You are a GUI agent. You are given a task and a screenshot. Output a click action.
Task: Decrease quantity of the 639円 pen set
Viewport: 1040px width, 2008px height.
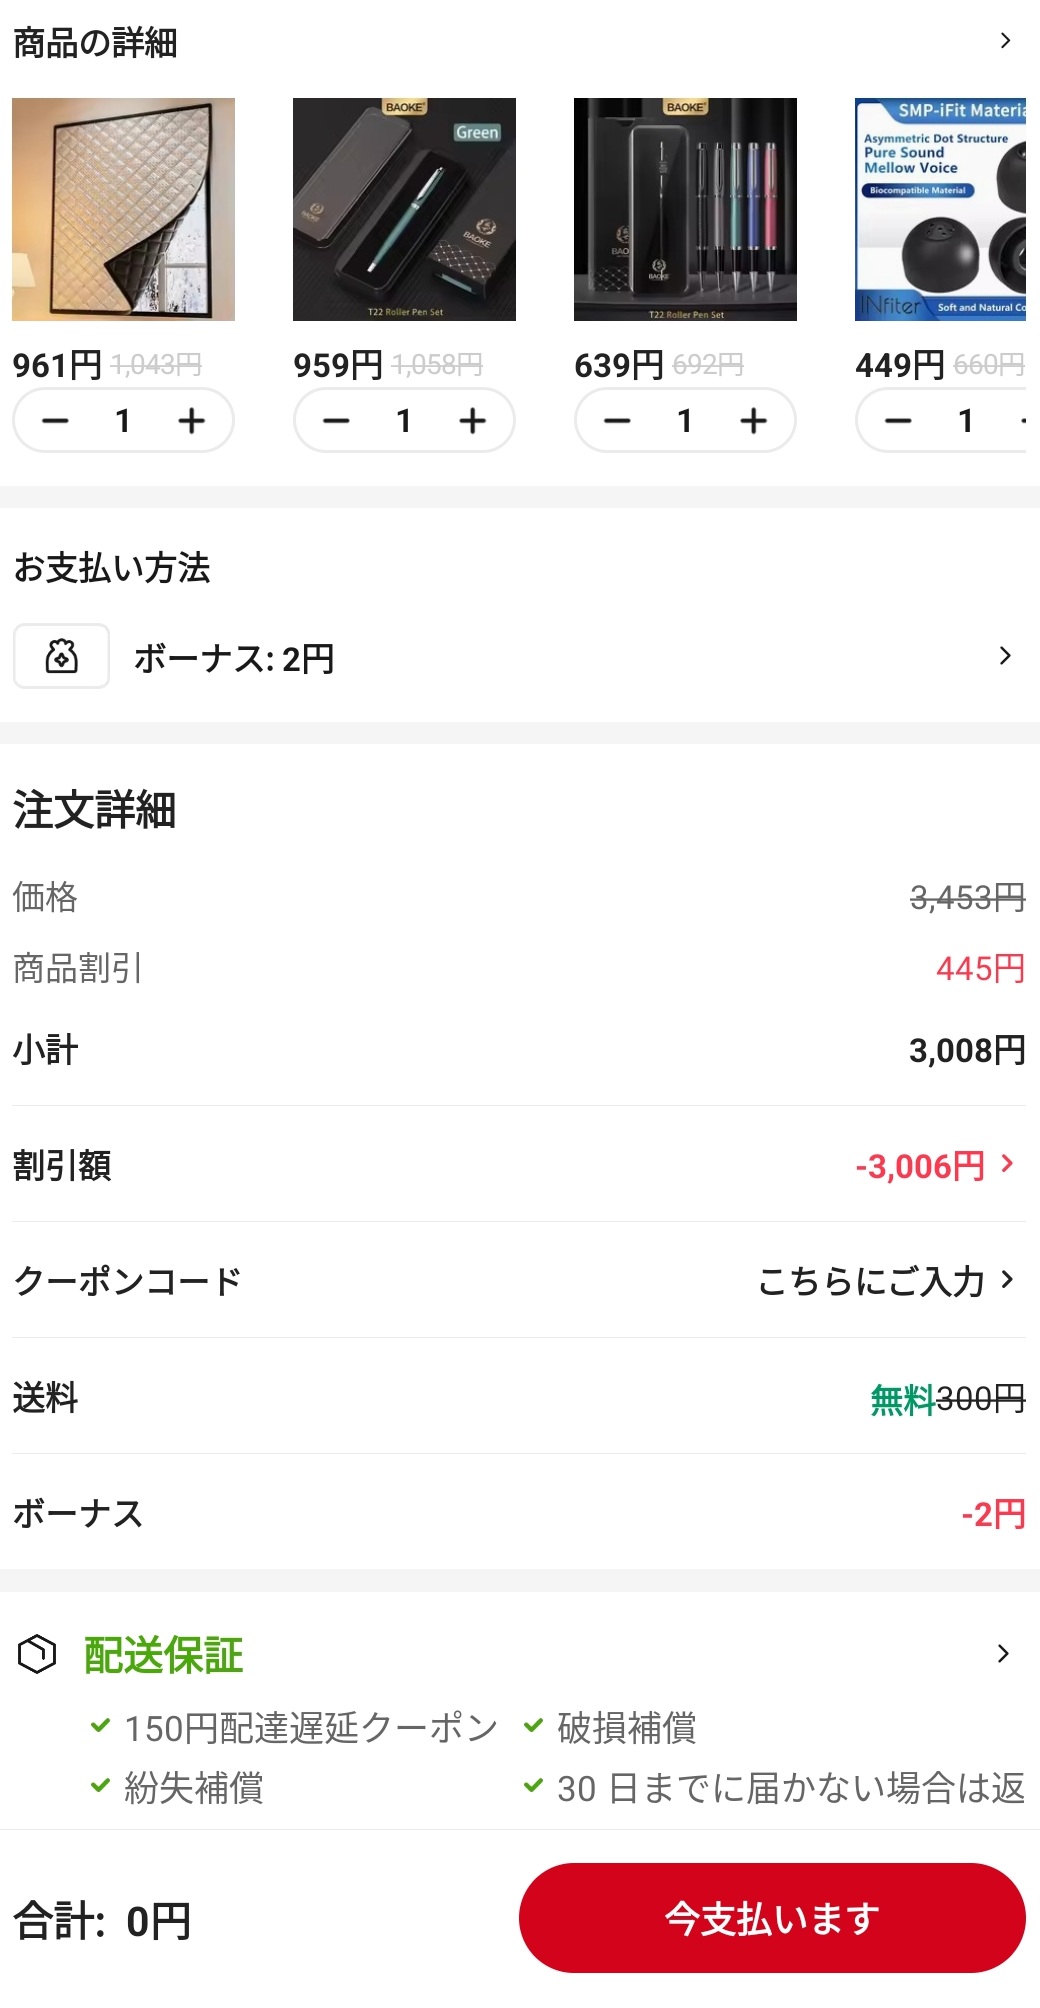pyautogui.click(x=618, y=421)
